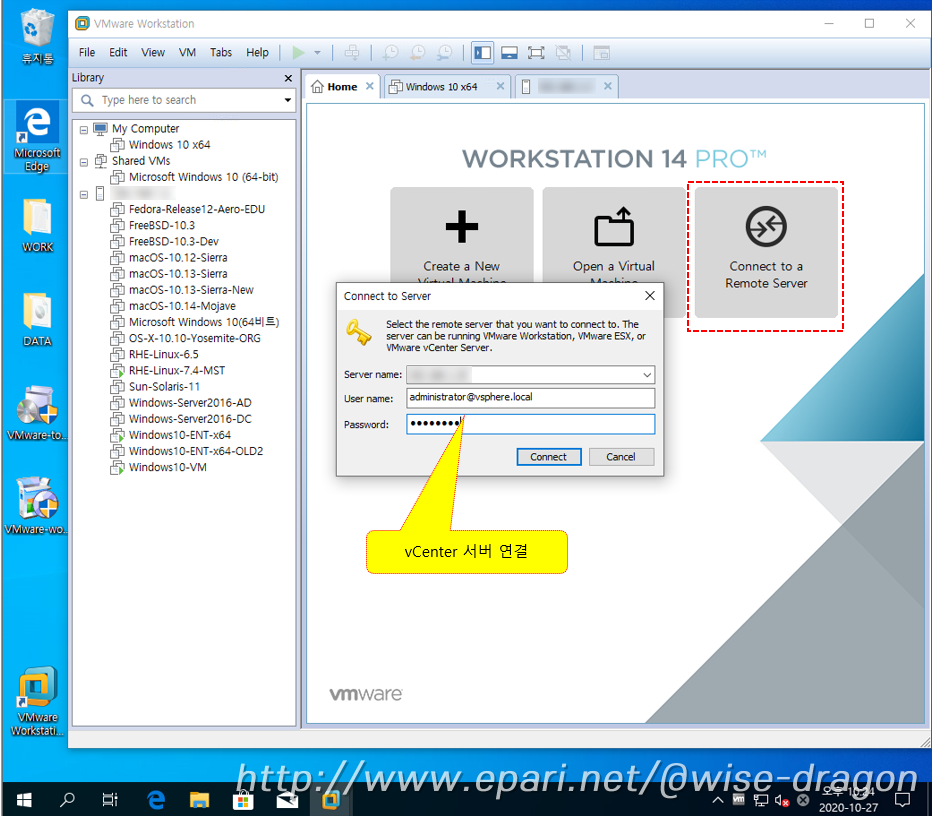The width and height of the screenshot is (932, 816).
Task: Select FreeBSD-10.3-Dev in the tree
Action: coord(174,241)
